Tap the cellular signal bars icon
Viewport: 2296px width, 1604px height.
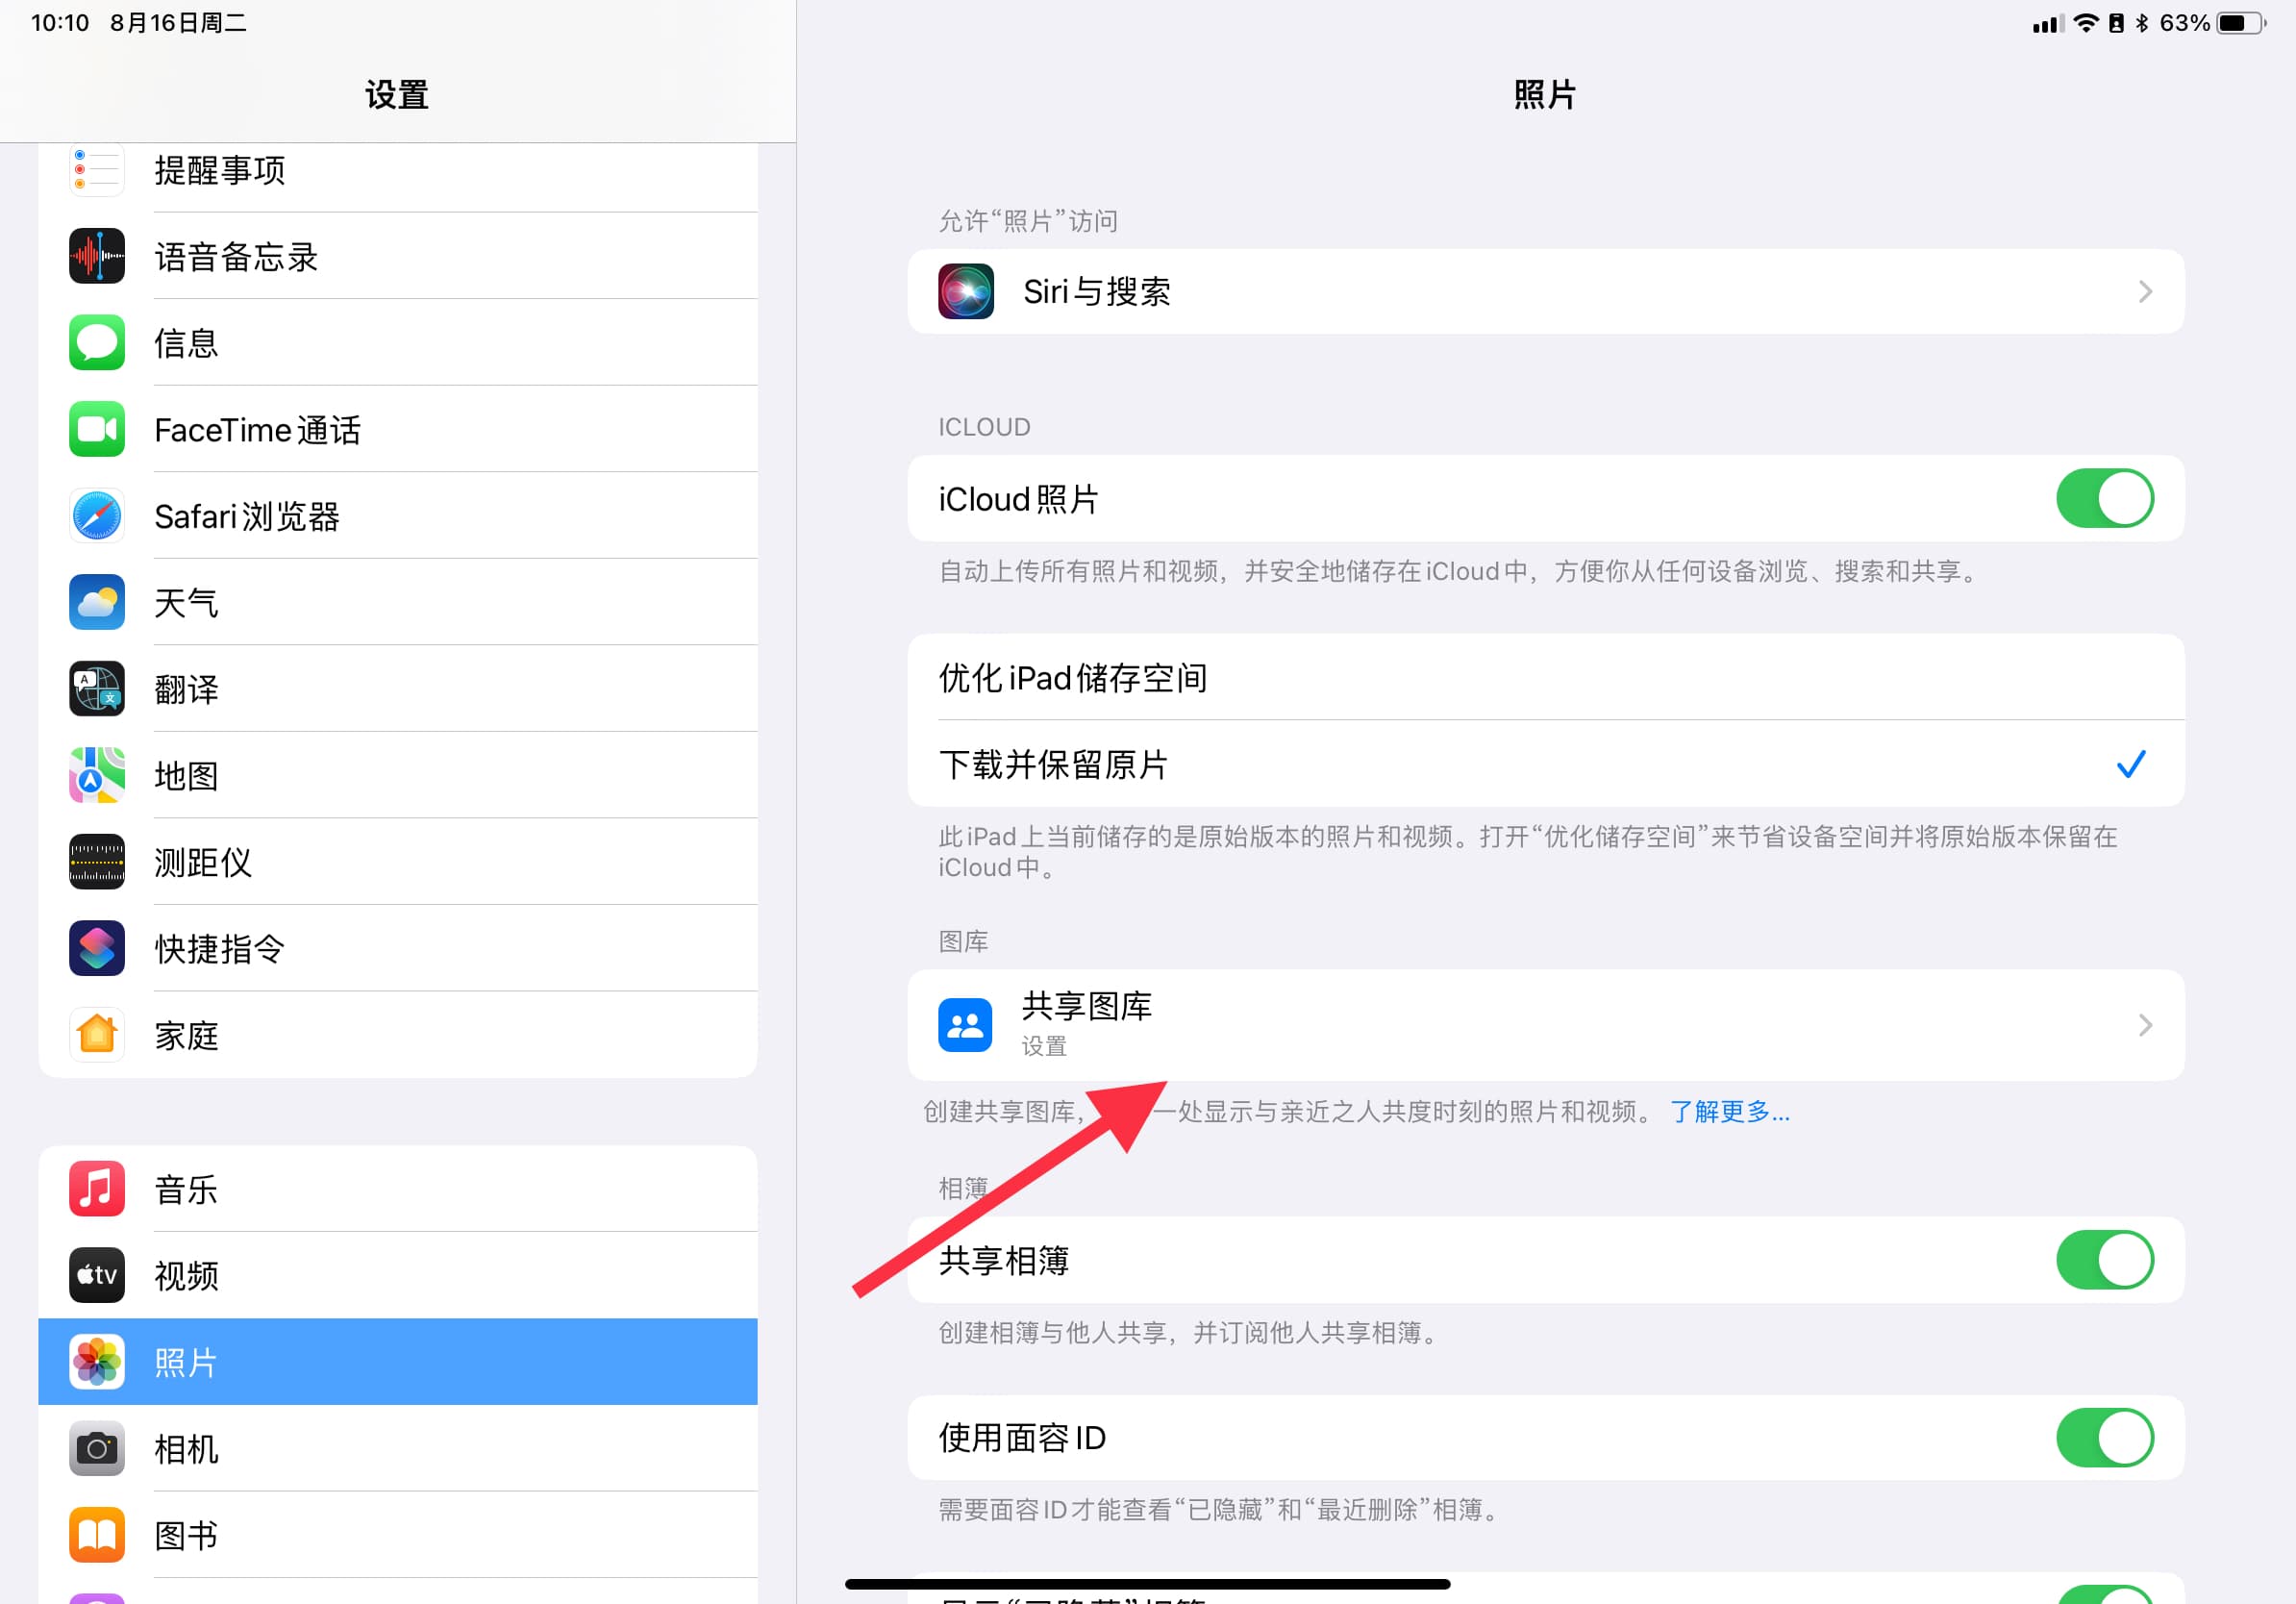click(x=2048, y=24)
